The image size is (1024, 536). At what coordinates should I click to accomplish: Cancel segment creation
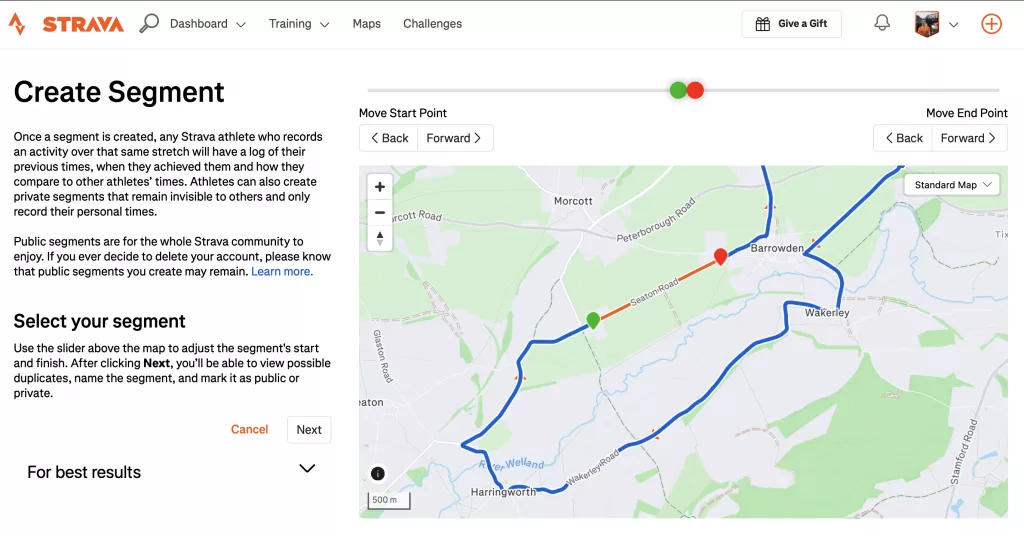(x=249, y=429)
